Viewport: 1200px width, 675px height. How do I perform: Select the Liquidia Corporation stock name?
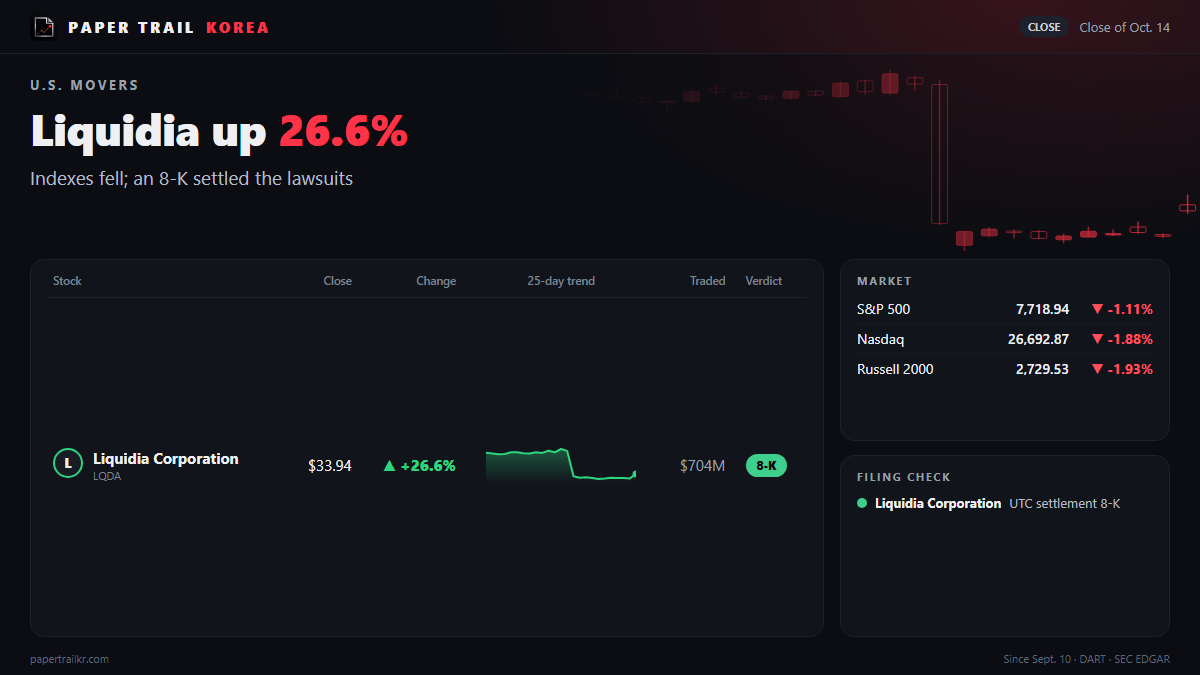[x=166, y=459]
